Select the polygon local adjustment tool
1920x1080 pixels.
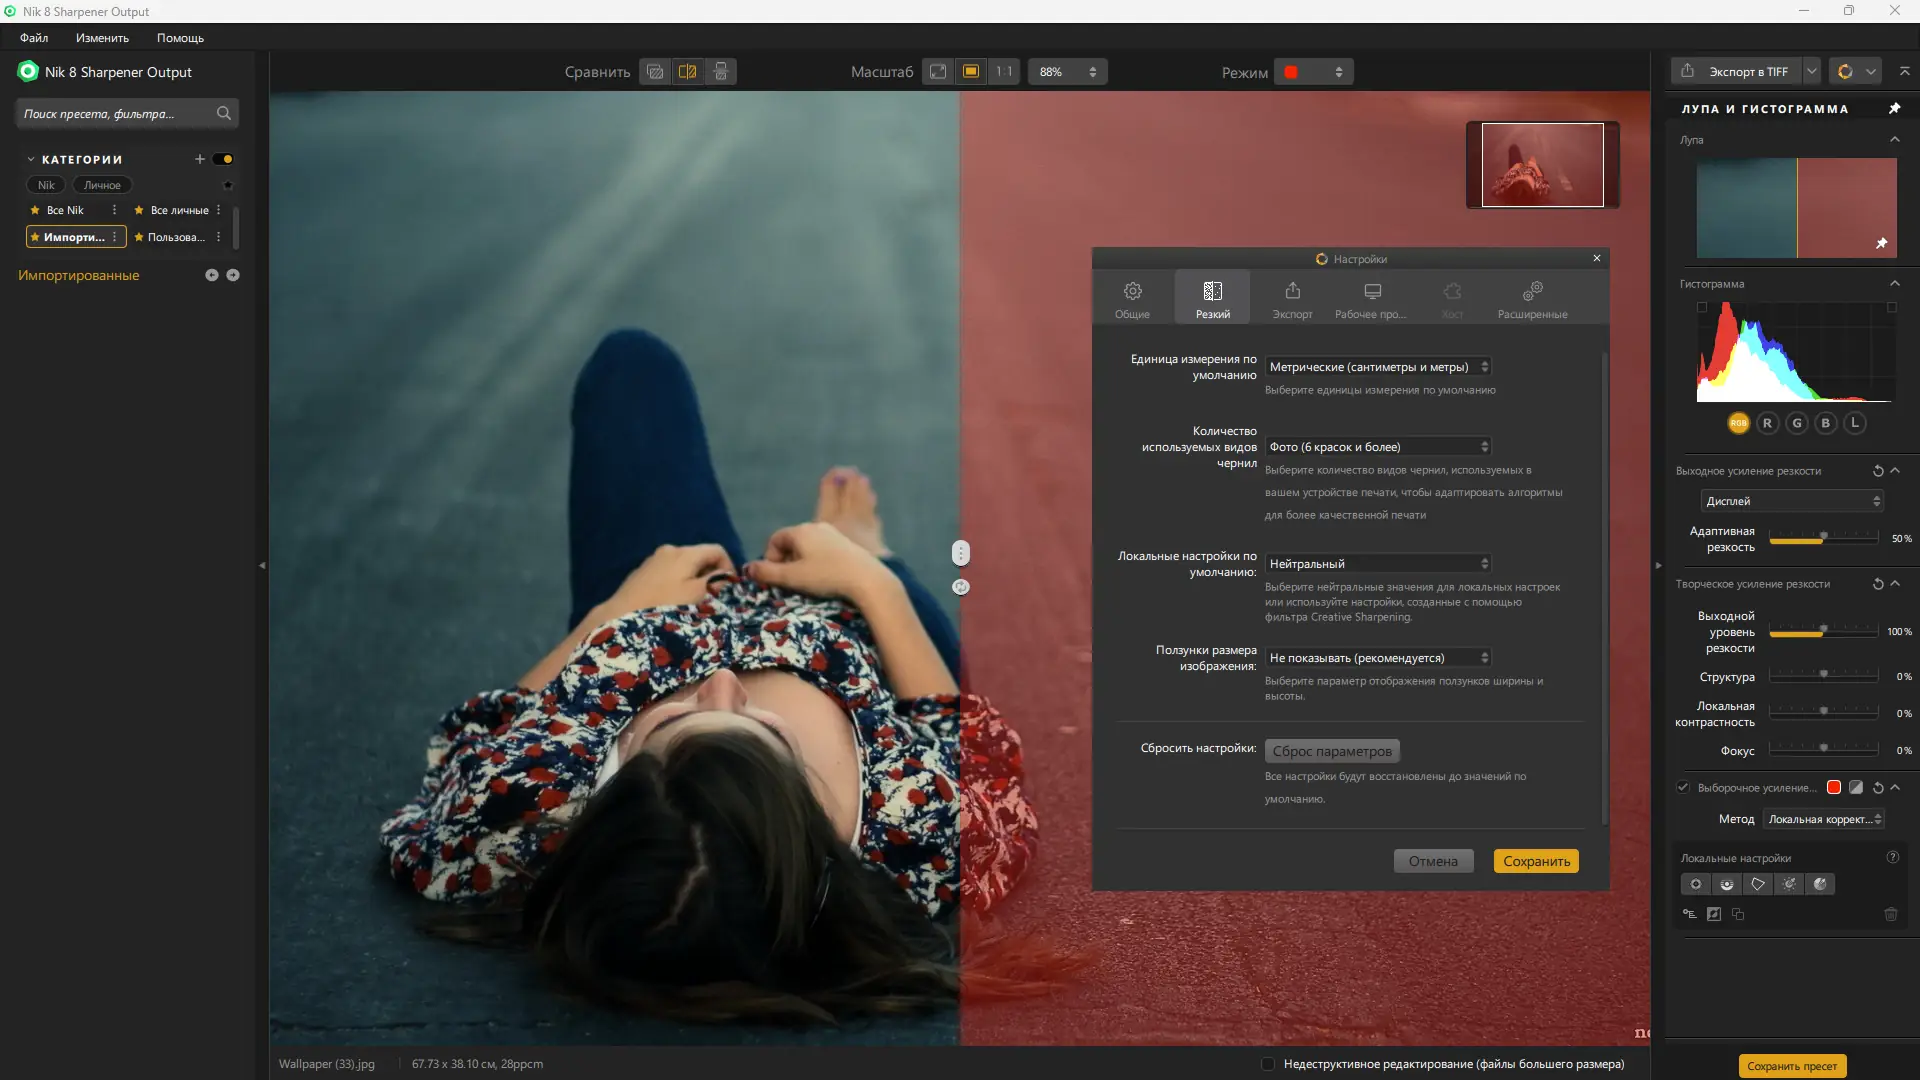[x=1758, y=884]
